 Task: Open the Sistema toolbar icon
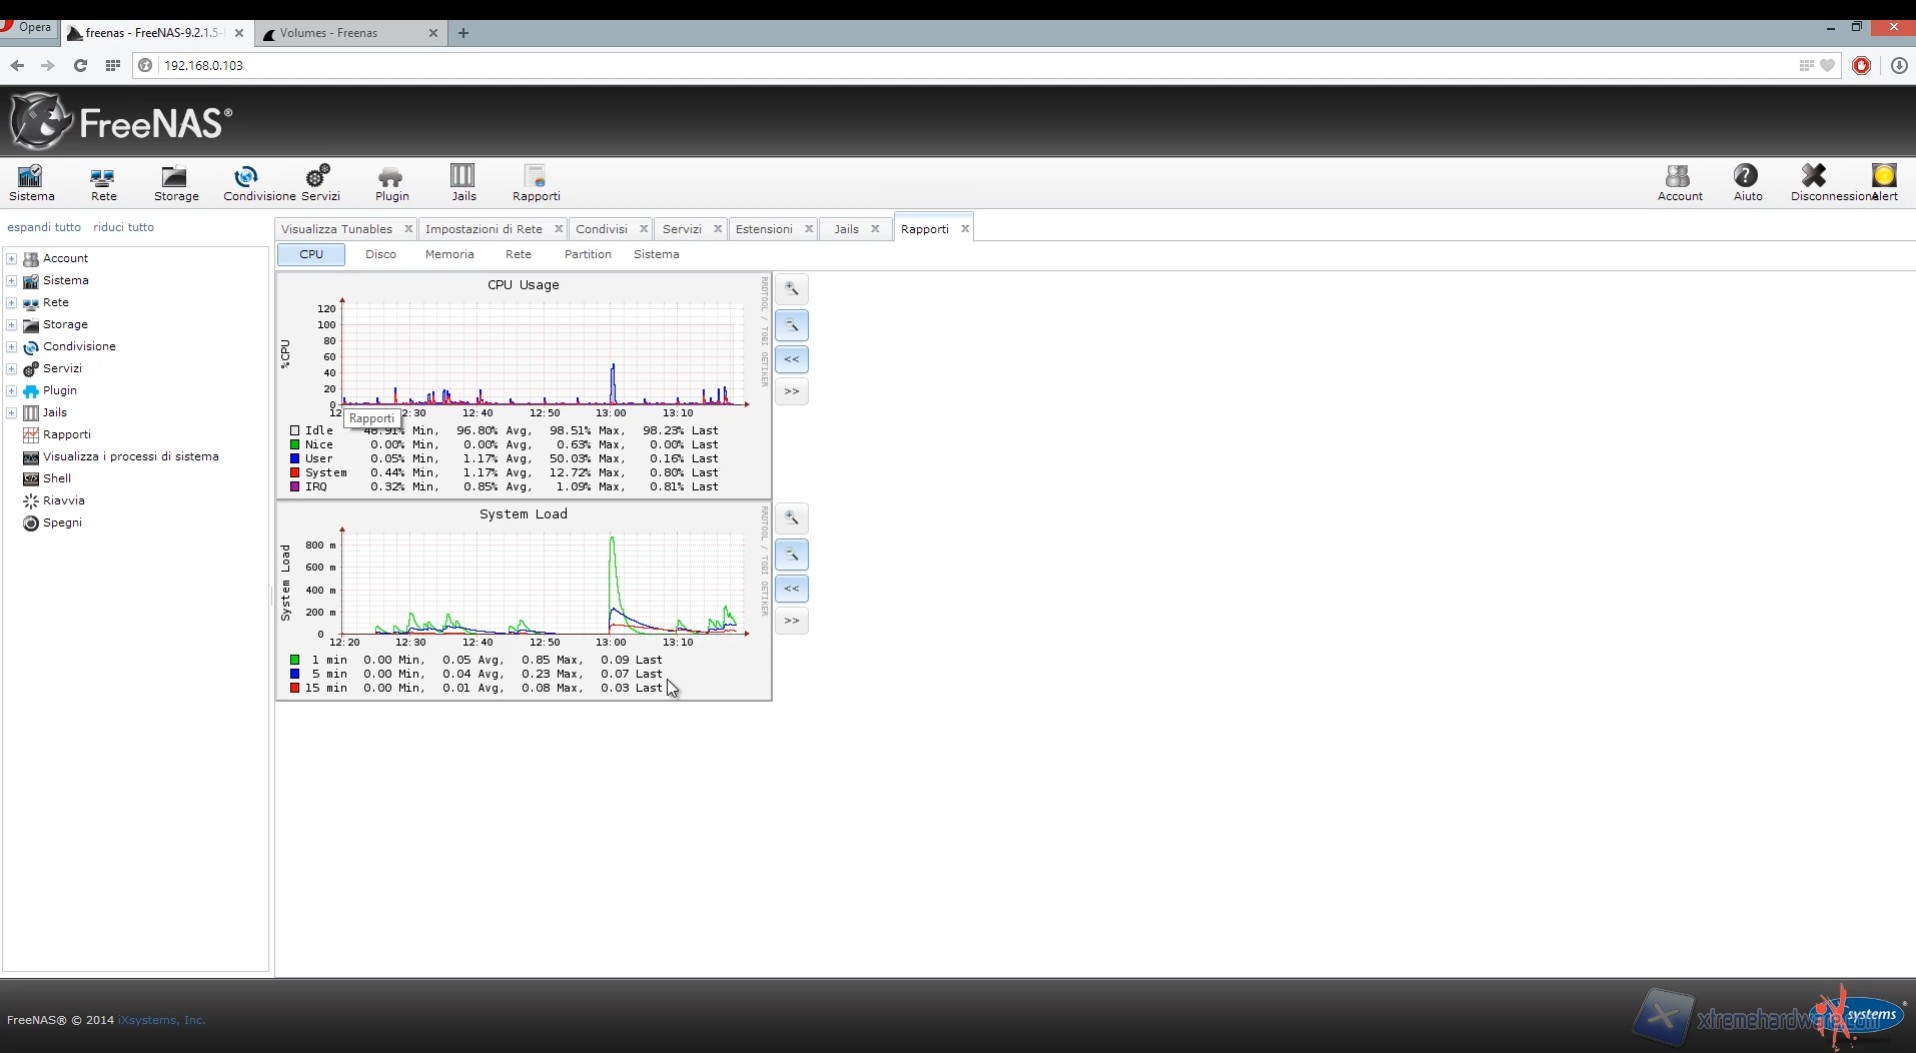[31, 183]
